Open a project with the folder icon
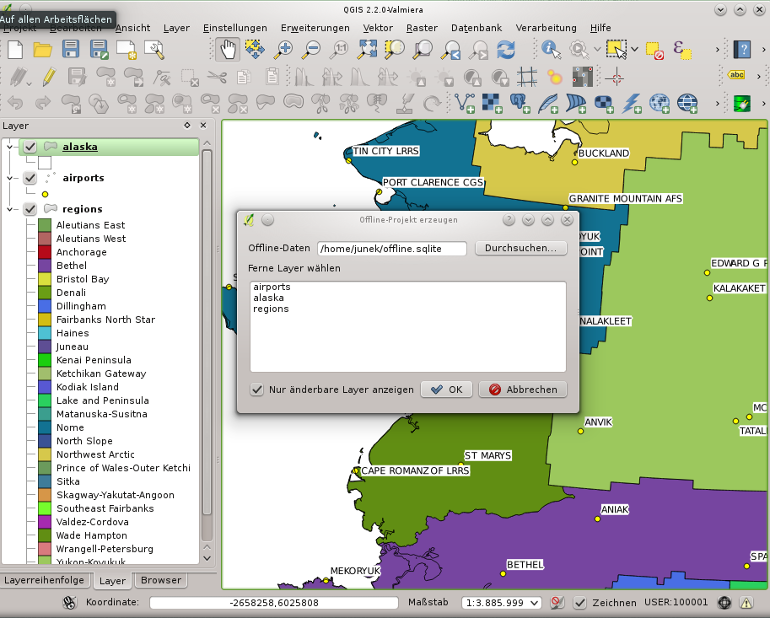 [x=43, y=50]
